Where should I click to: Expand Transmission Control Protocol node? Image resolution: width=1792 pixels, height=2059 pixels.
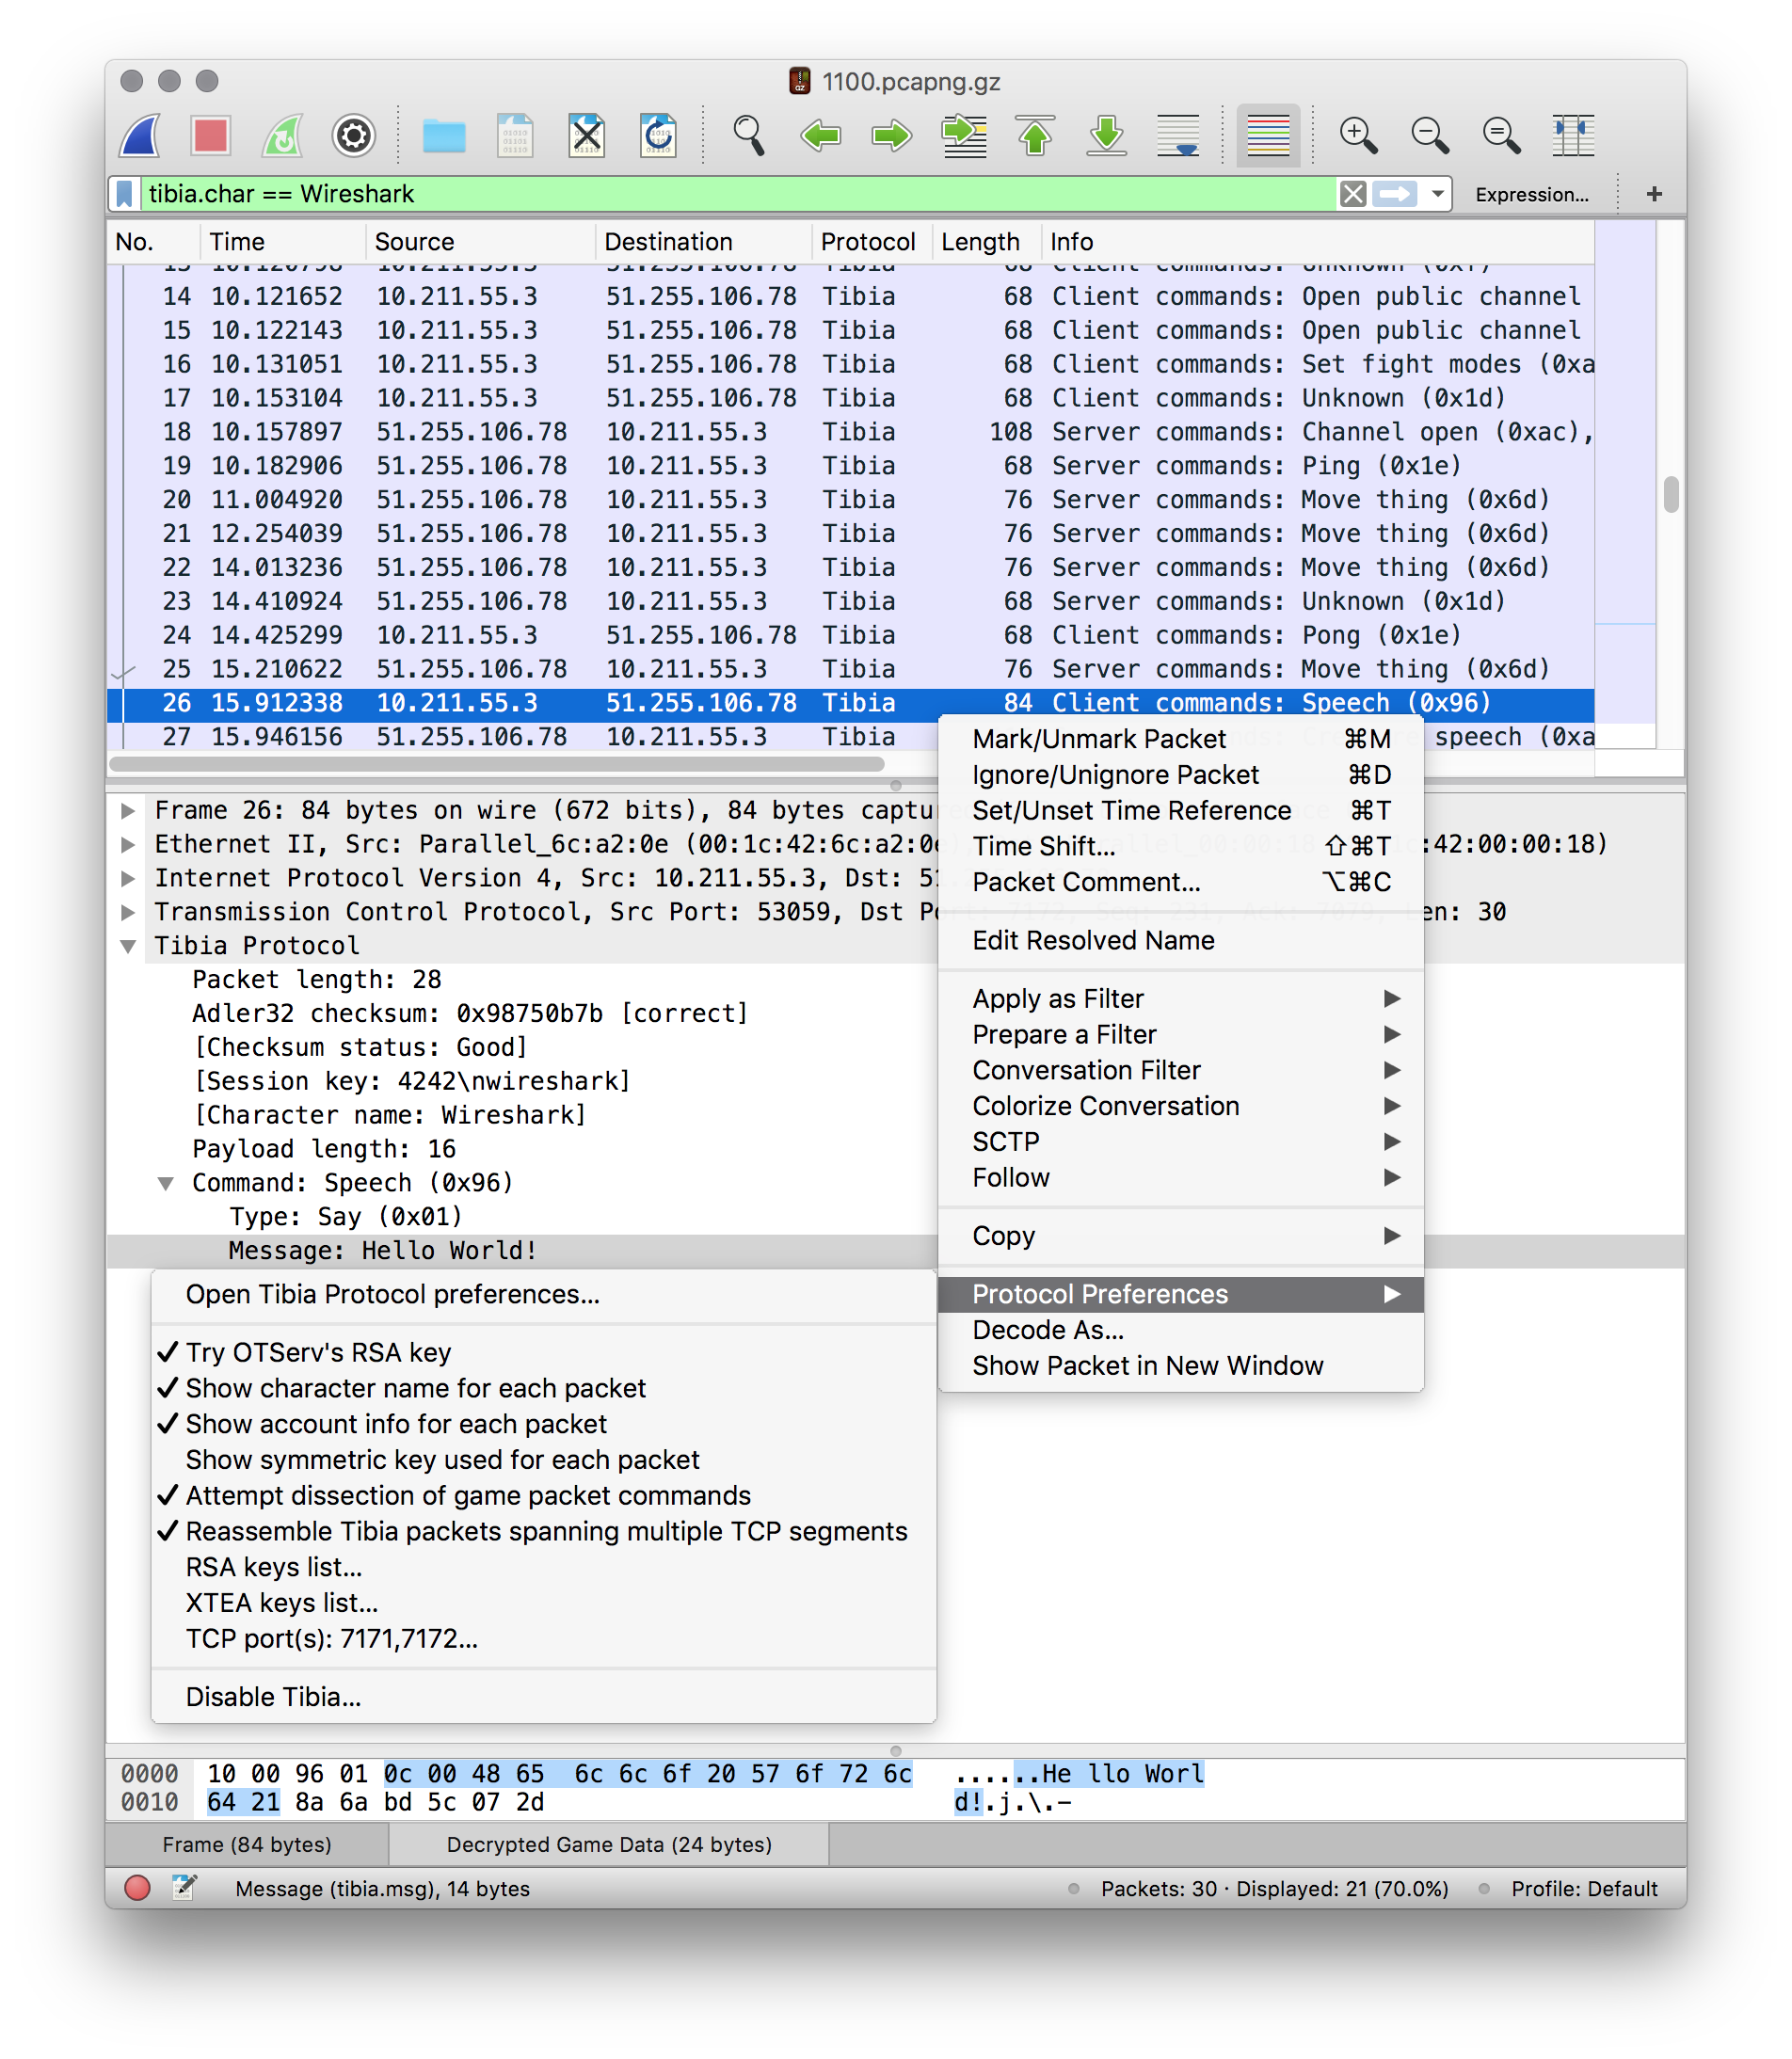pos(128,912)
